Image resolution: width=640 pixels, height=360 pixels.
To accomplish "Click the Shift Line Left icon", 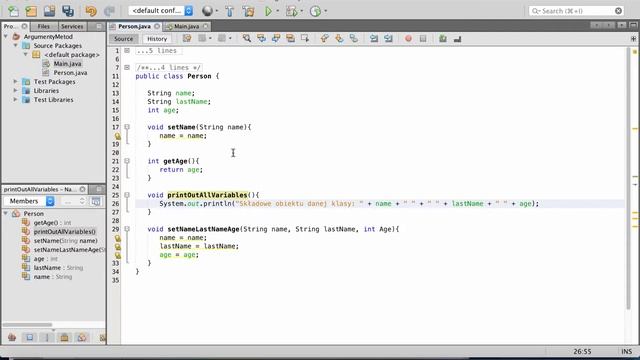I will [373, 38].
